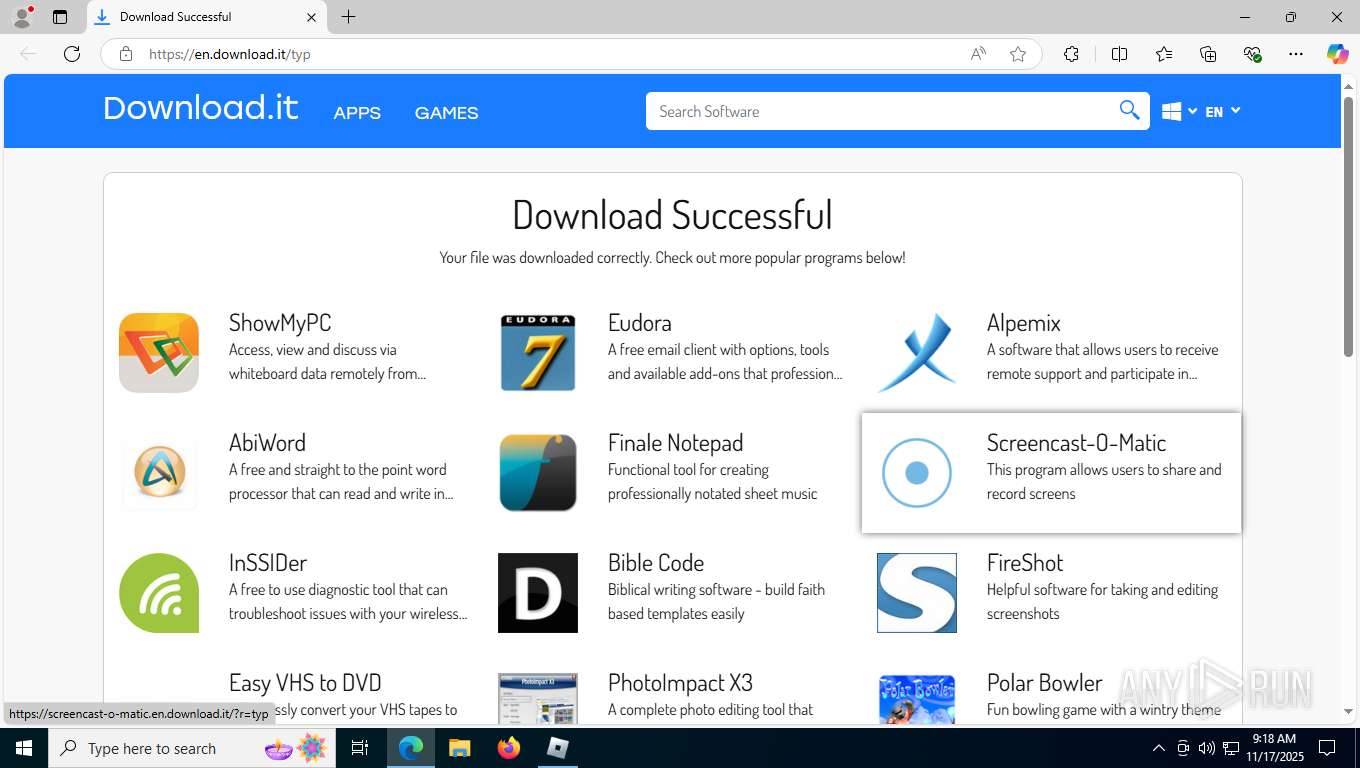Open Browser essentials heart icon
This screenshot has width=1360, height=768.
point(1252,54)
